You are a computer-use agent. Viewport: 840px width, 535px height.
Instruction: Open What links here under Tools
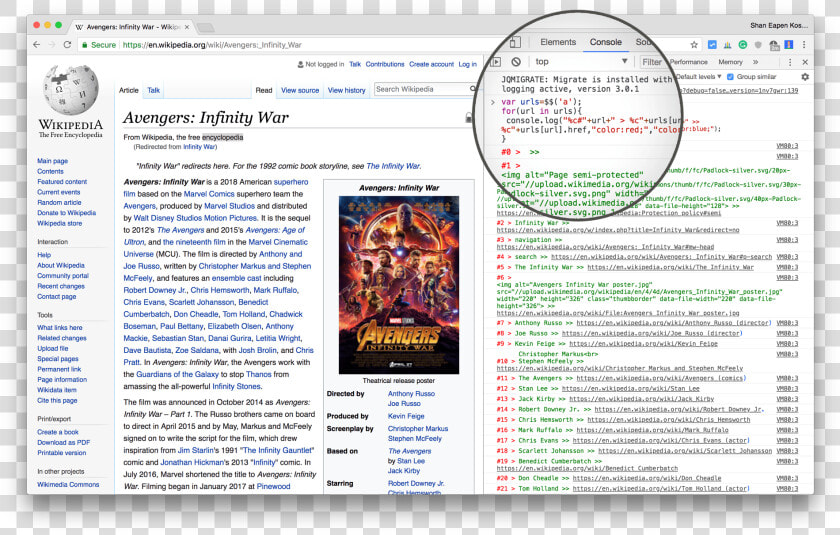click(x=59, y=327)
